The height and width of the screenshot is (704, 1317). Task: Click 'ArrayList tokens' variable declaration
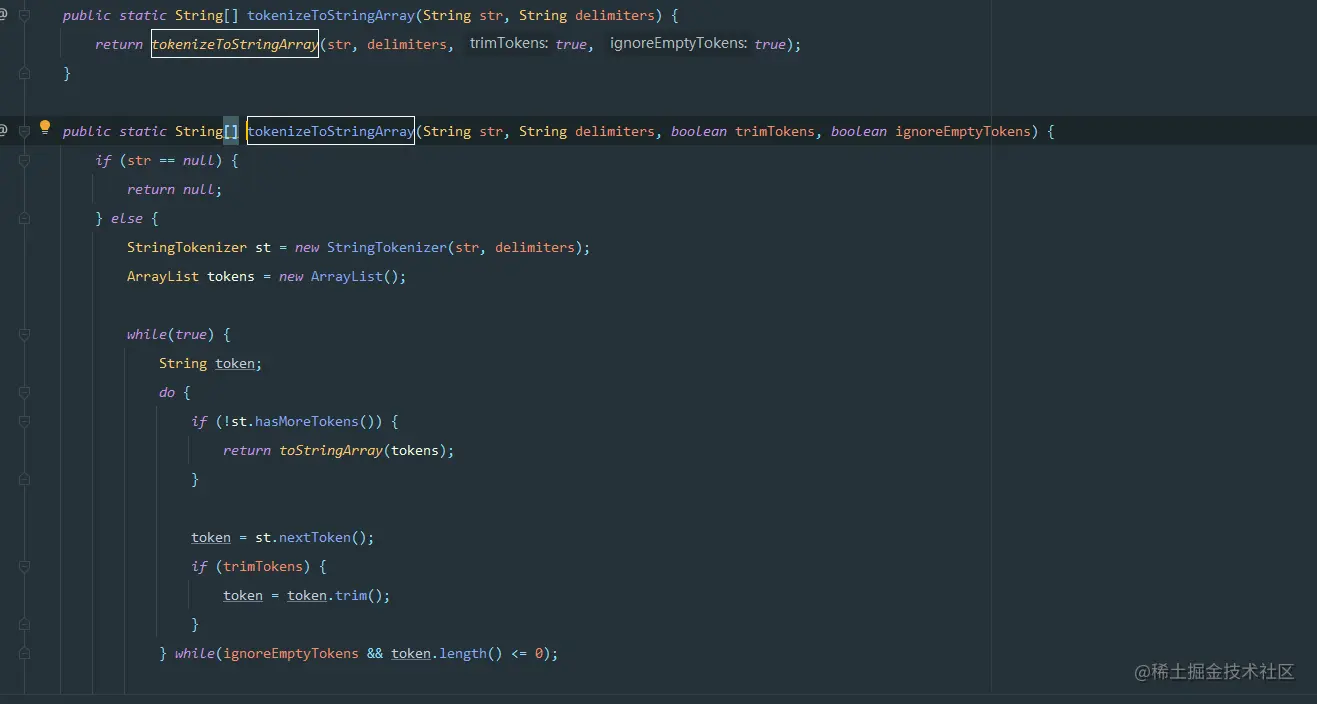pos(191,276)
